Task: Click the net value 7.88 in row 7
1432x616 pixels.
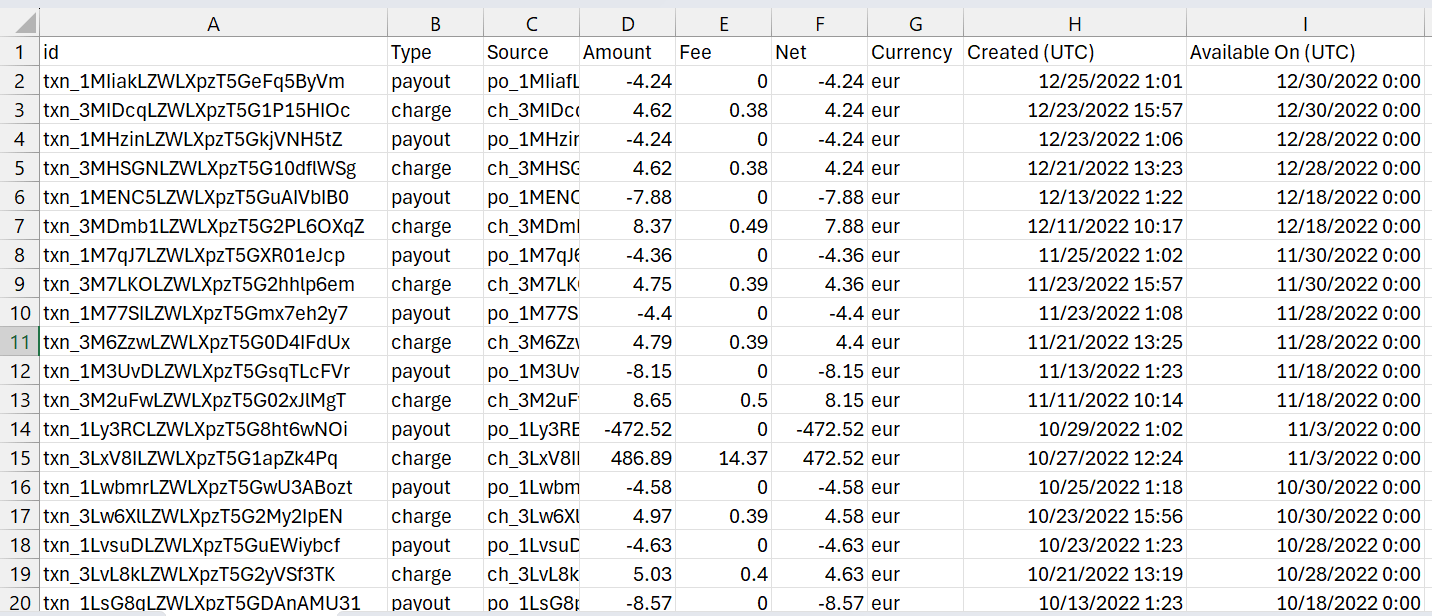Action: pos(819,226)
